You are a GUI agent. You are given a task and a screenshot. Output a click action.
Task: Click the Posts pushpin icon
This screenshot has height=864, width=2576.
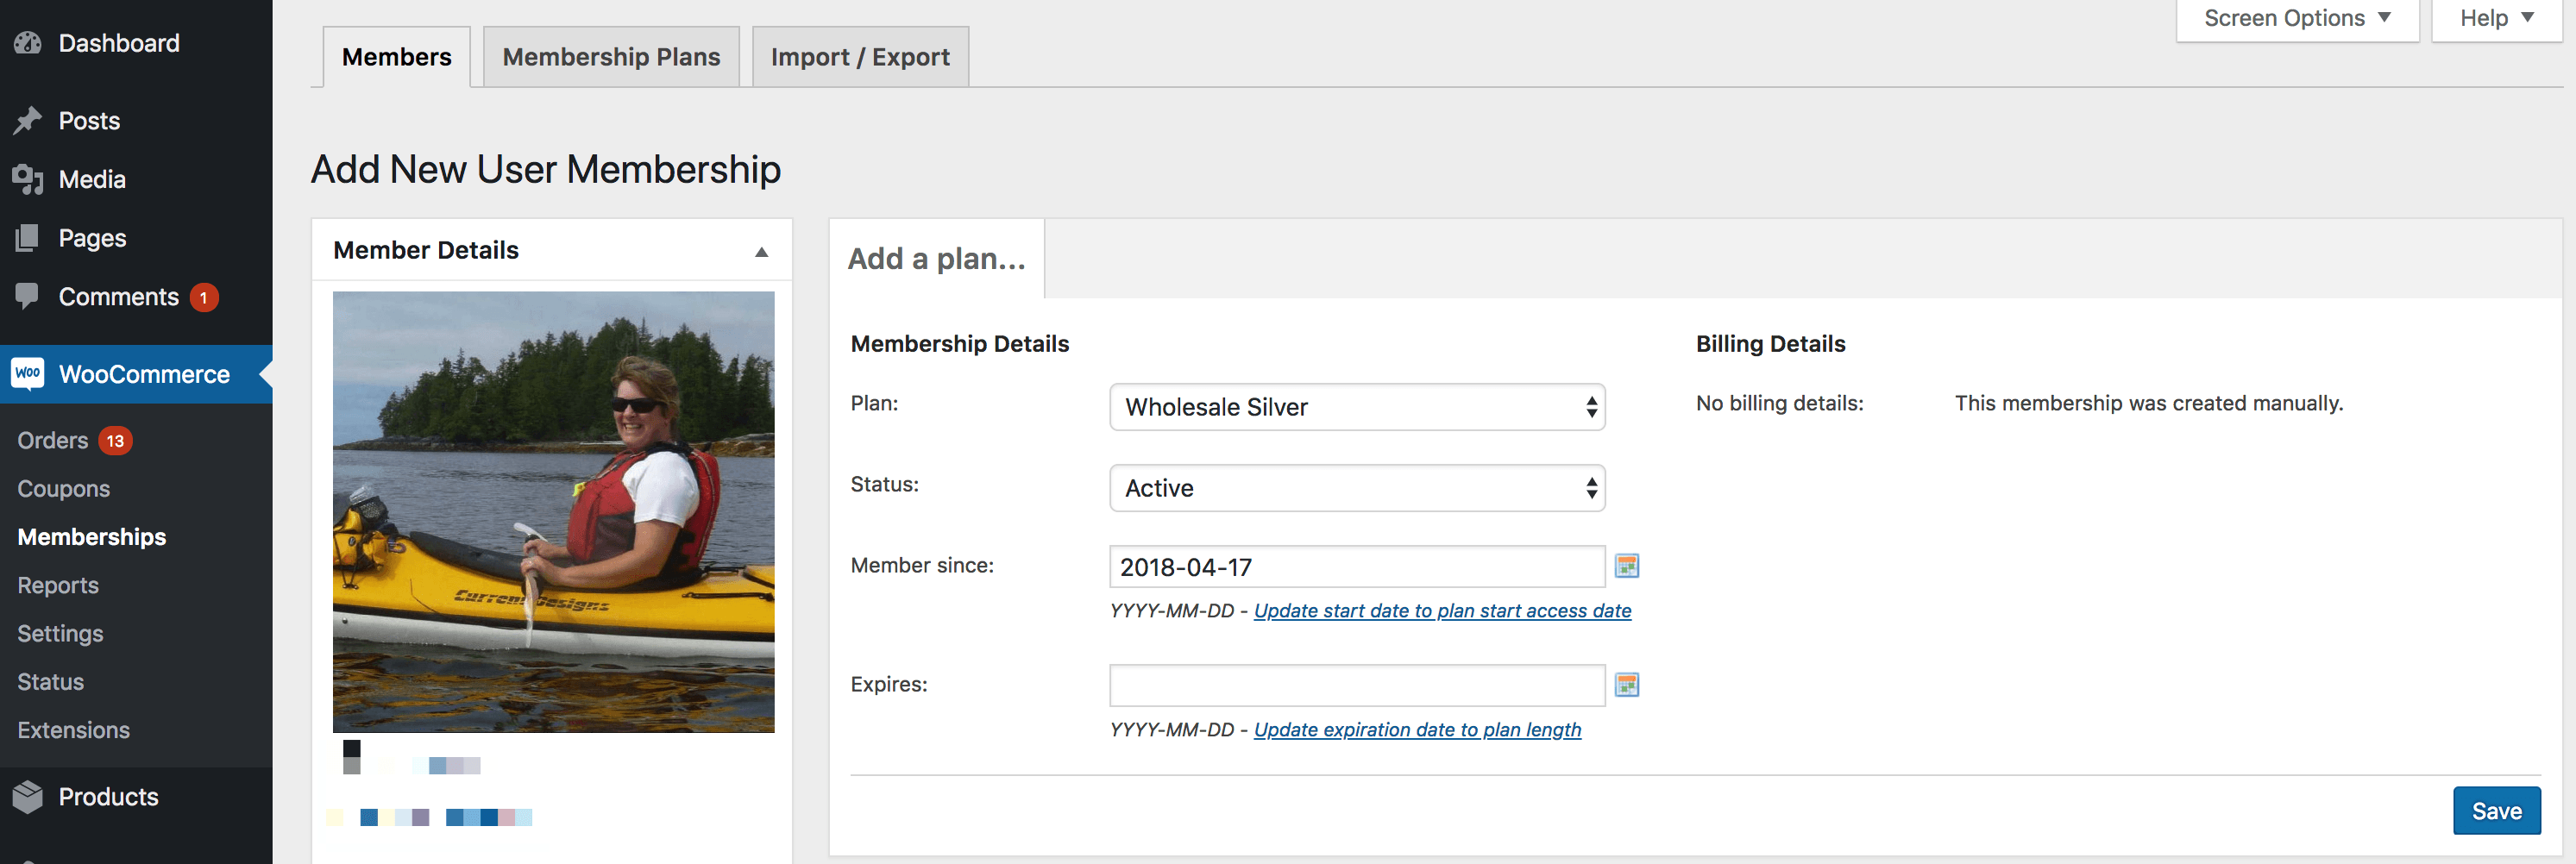pyautogui.click(x=28, y=121)
